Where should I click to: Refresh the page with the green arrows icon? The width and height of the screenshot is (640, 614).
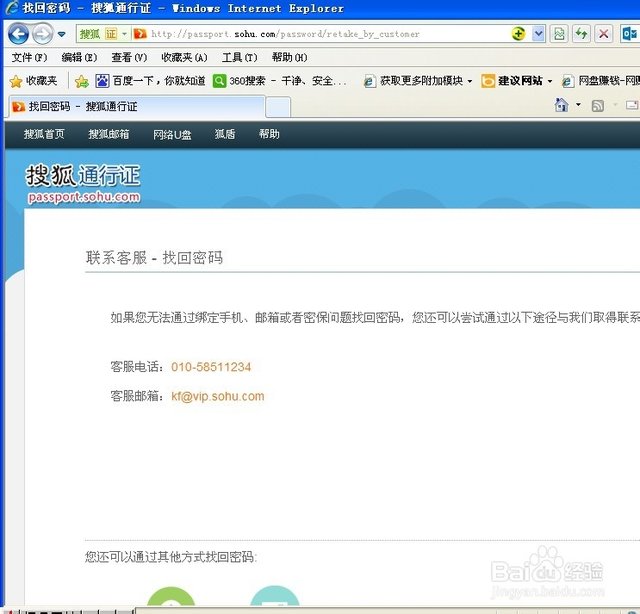(581, 34)
